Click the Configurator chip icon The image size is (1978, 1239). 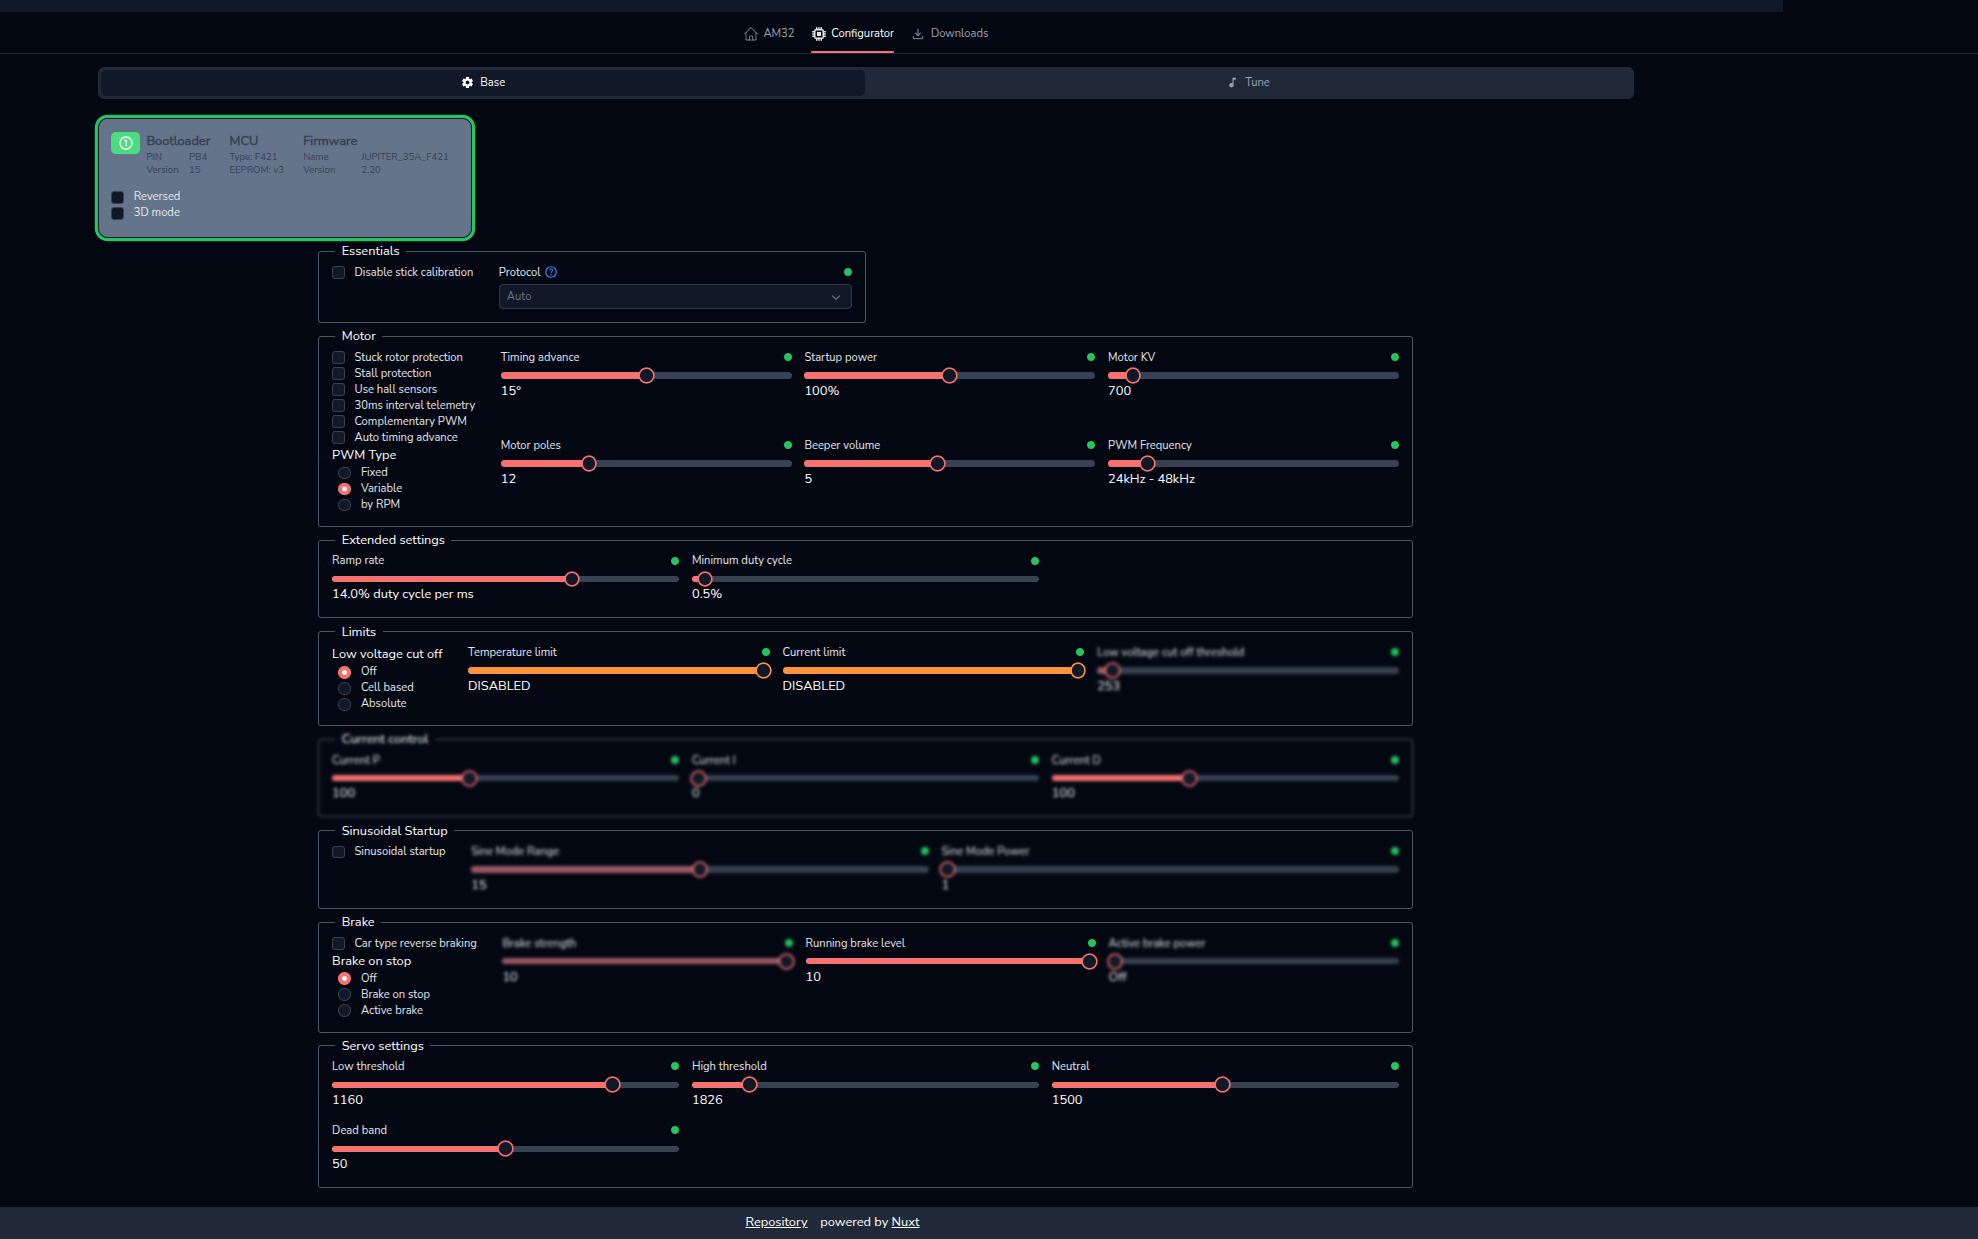[x=819, y=34]
